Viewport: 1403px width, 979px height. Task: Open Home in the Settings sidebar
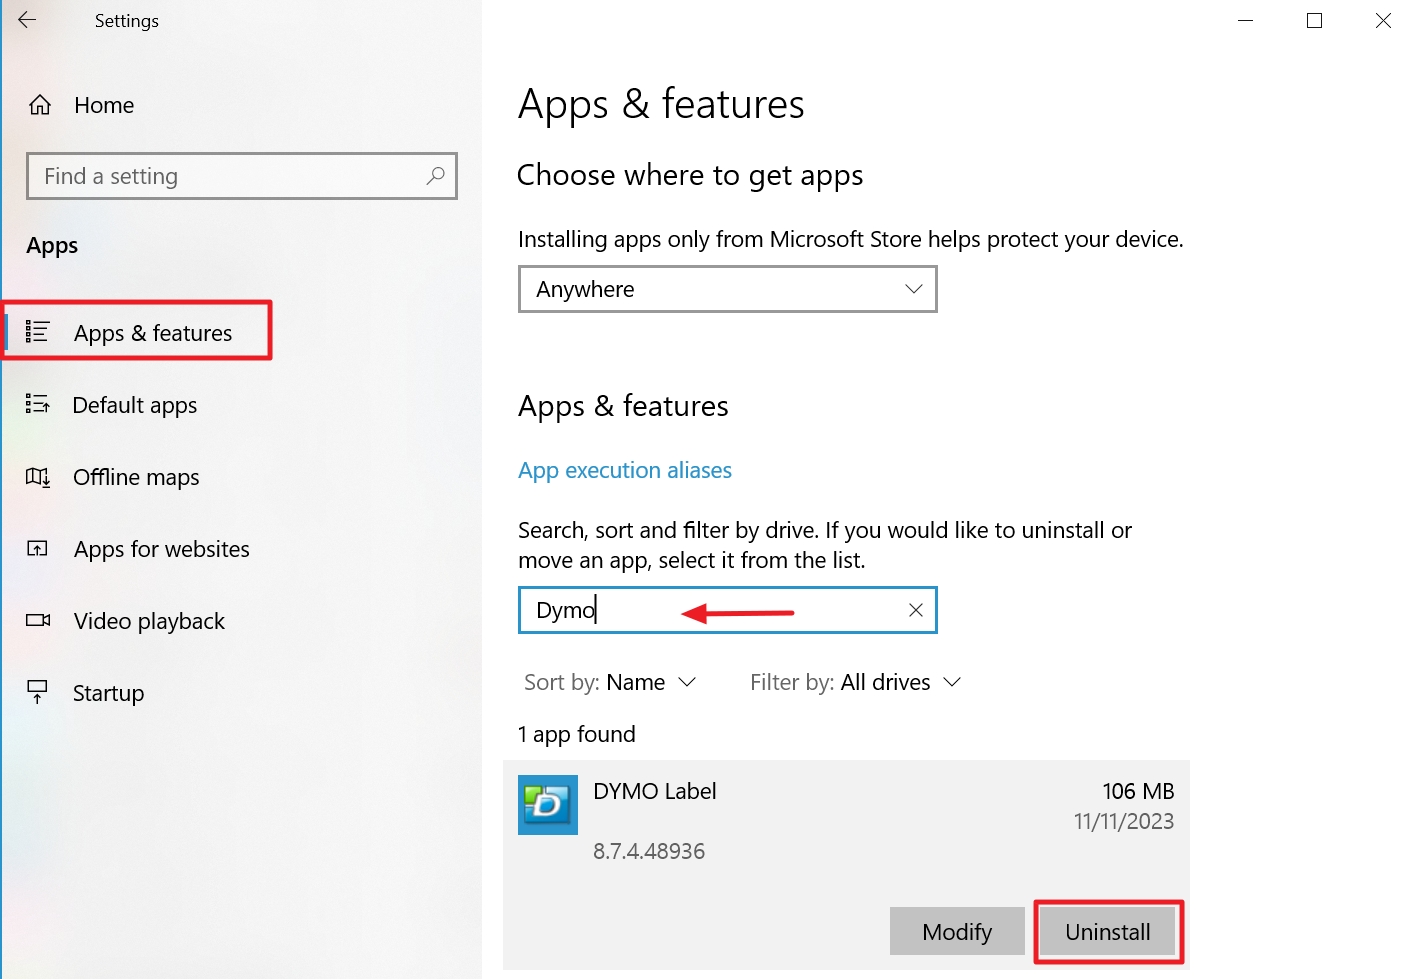click(x=104, y=105)
